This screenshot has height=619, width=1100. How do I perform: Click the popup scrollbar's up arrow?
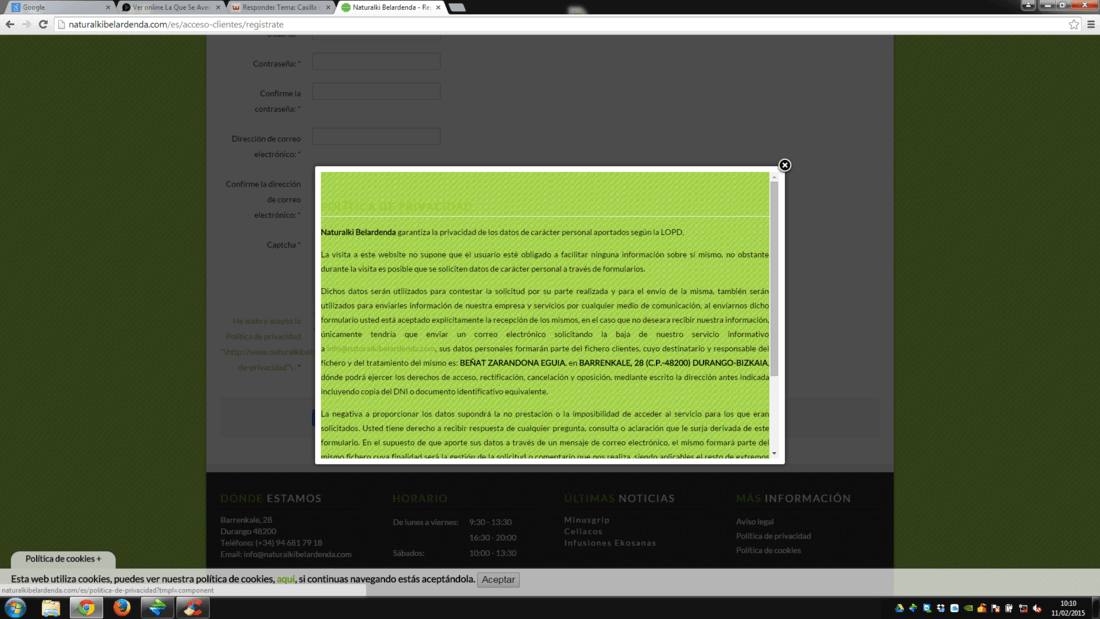pos(774,177)
